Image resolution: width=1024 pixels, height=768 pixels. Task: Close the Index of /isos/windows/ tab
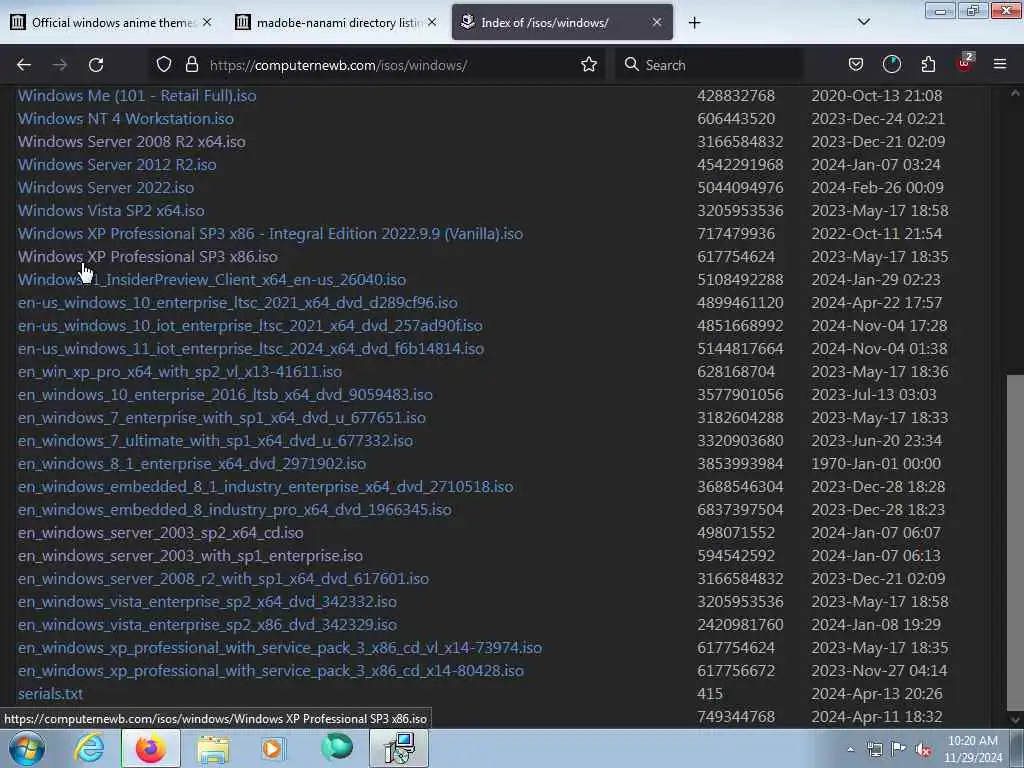coord(656,22)
